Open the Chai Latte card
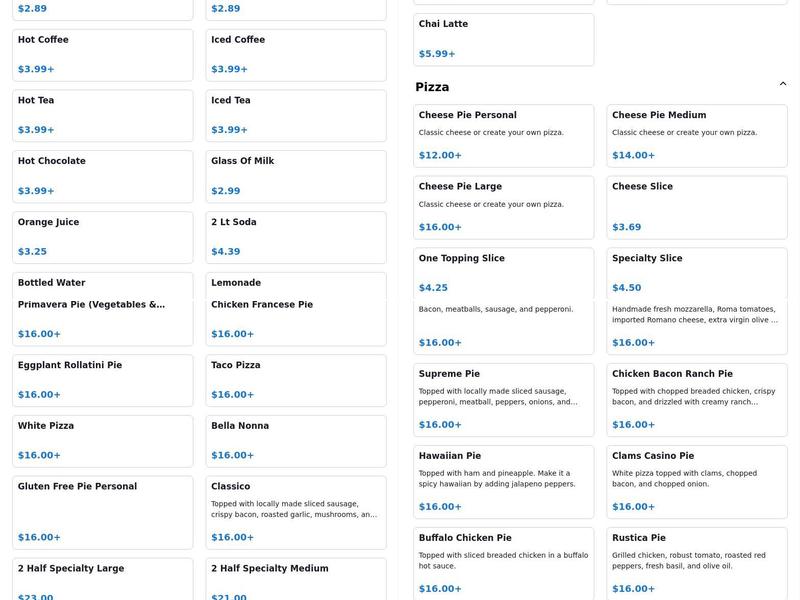Image resolution: width=800 pixels, height=600 pixels. pyautogui.click(x=503, y=39)
